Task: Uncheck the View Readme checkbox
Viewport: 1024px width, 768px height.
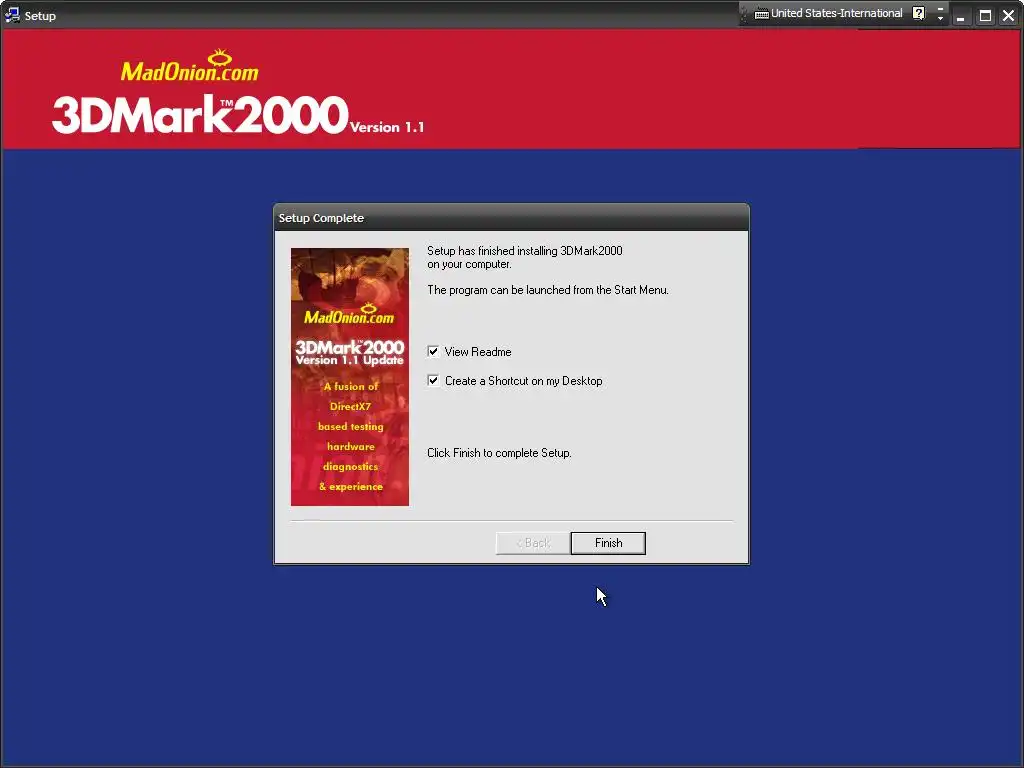Action: tap(433, 351)
